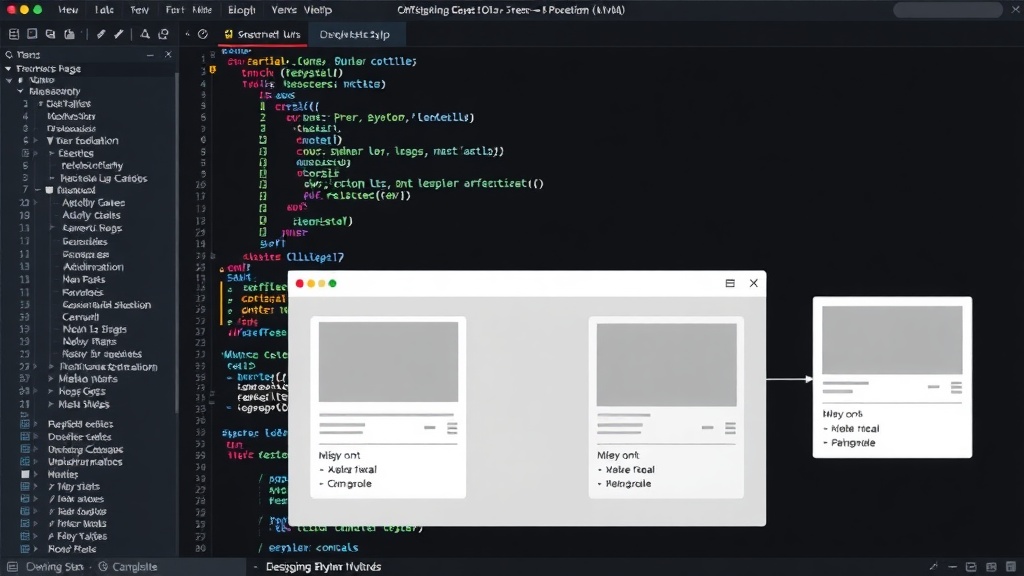Toggle the white checkbox beside 'Hantles'

25,474
